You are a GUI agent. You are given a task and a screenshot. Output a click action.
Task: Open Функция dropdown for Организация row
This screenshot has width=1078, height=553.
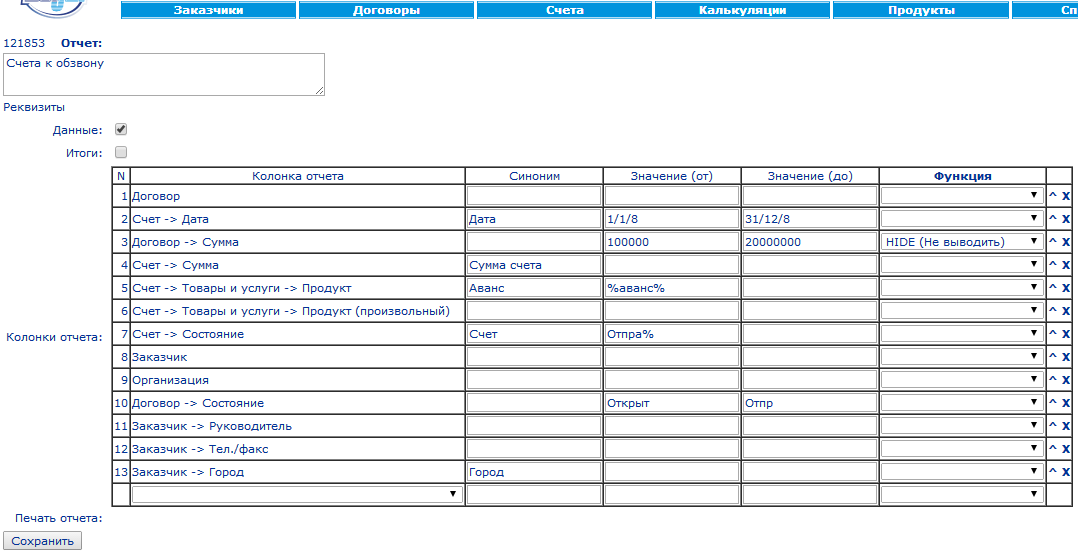coord(962,380)
